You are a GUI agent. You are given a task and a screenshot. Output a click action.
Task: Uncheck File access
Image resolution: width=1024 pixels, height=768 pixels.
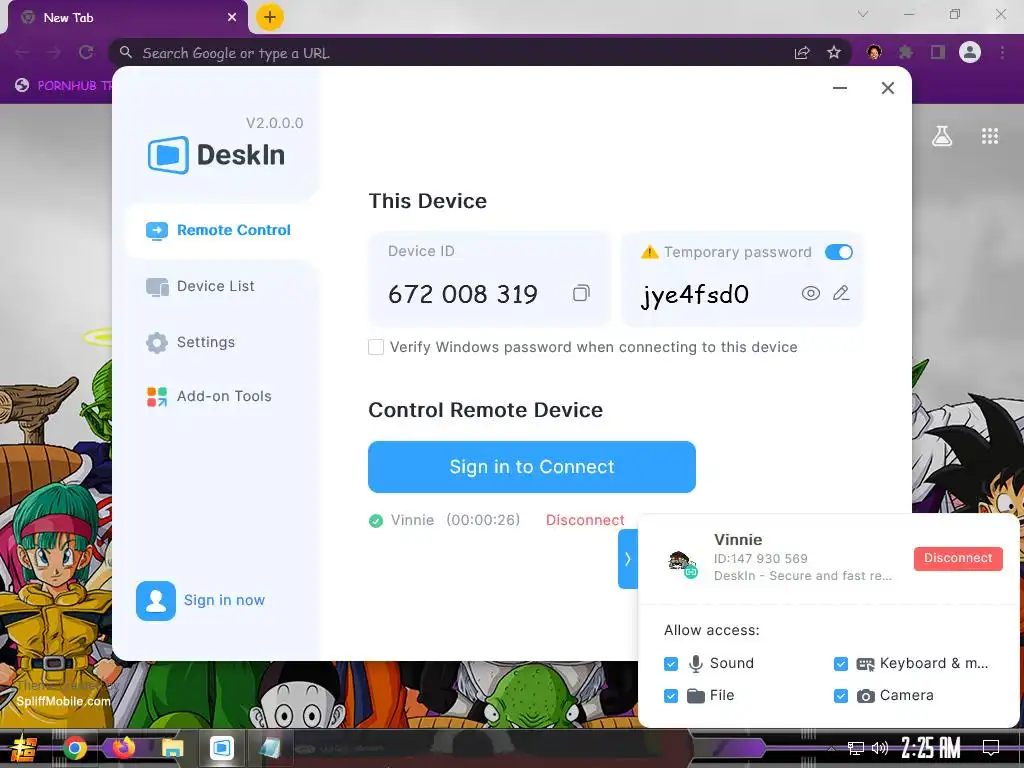[x=671, y=696]
